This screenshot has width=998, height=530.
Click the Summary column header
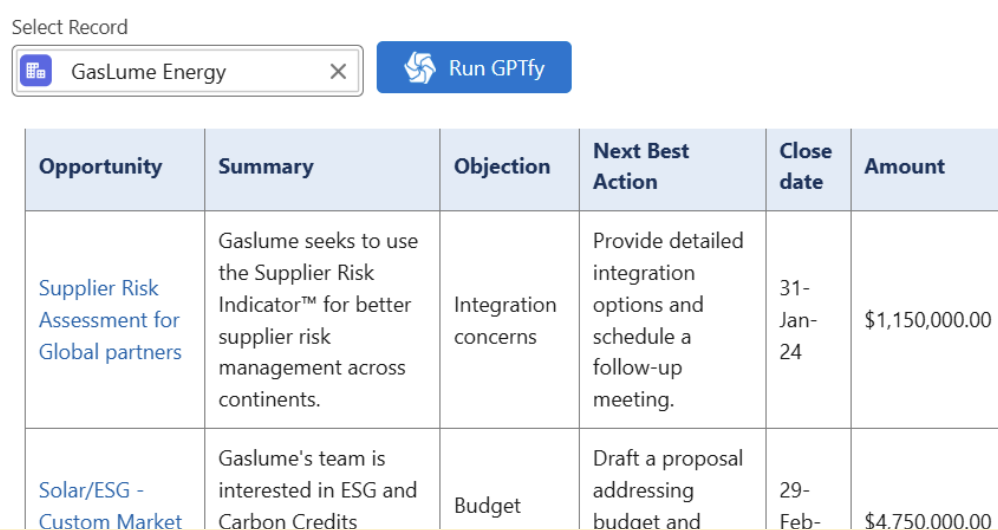tap(266, 167)
